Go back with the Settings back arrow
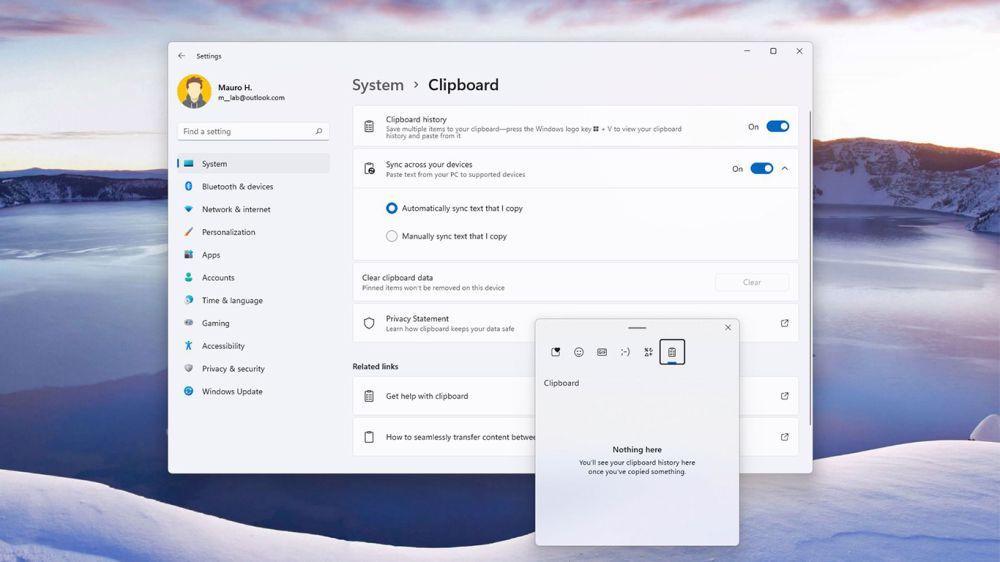This screenshot has height=562, width=1000. [182, 56]
